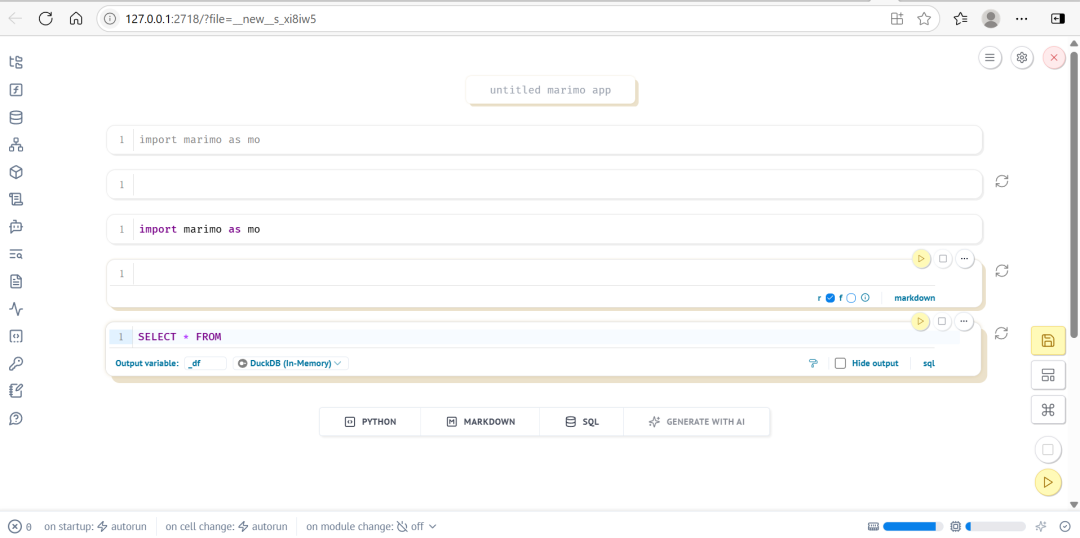Add a new MARKDOWN cell
Viewport: 1080px width, 538px height.
[x=480, y=422]
